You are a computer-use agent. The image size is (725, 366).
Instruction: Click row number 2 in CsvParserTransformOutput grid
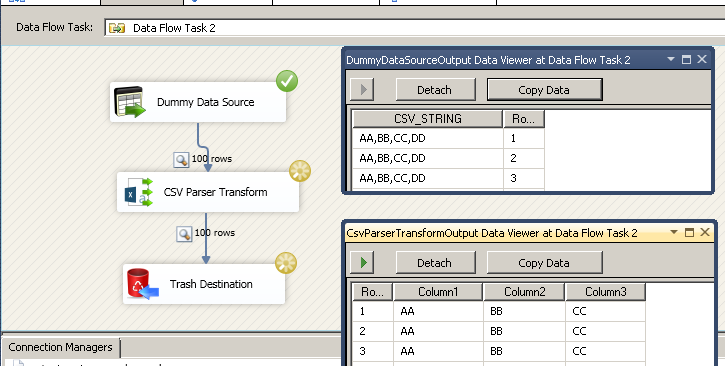[373, 331]
